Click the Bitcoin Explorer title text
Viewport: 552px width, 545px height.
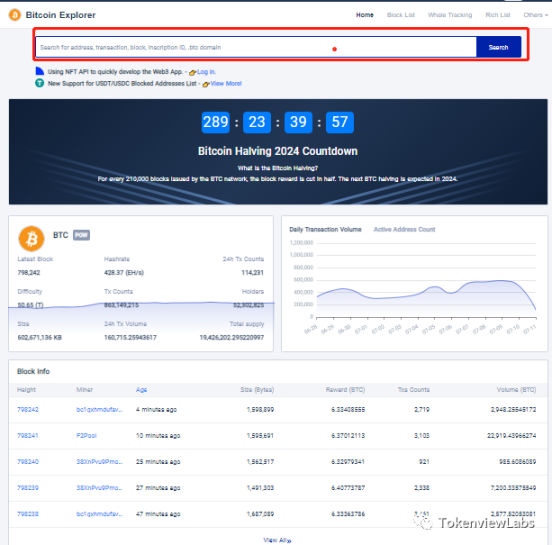click(x=61, y=15)
